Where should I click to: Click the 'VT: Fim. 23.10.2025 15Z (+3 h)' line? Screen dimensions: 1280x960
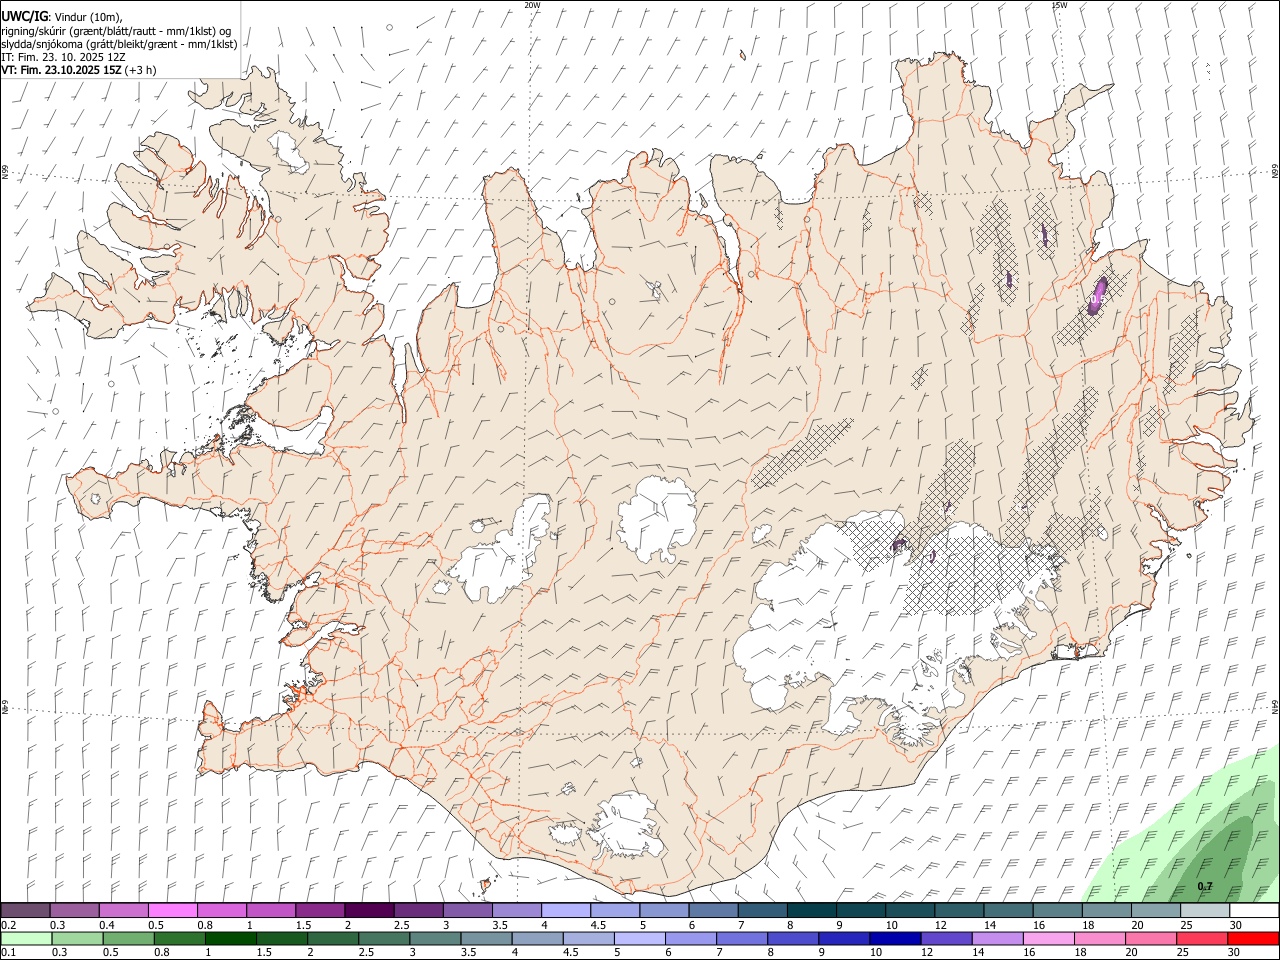click(x=79, y=70)
